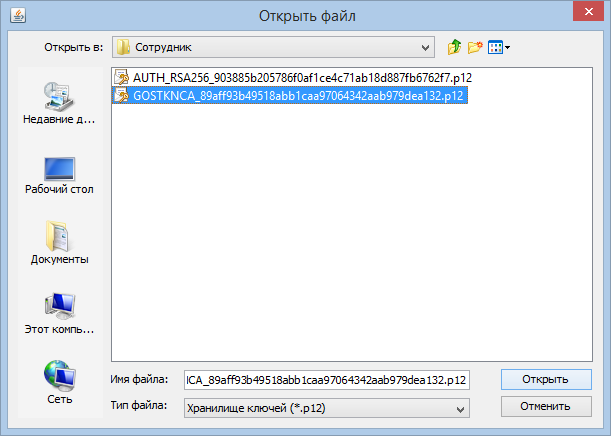This screenshot has width=611, height=436.
Task: Expand the Сотрудник folder dropdown
Action: 427,47
